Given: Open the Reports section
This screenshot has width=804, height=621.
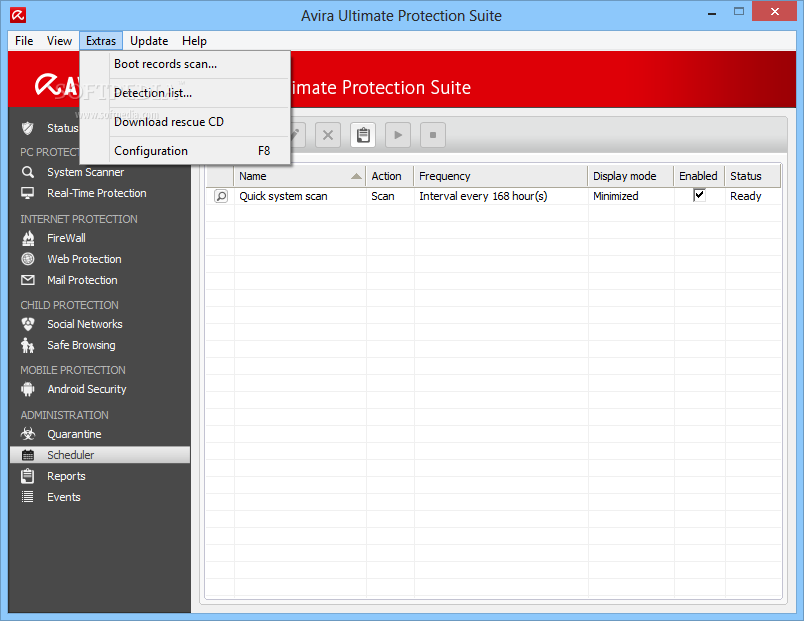Looking at the screenshot, I should (67, 476).
